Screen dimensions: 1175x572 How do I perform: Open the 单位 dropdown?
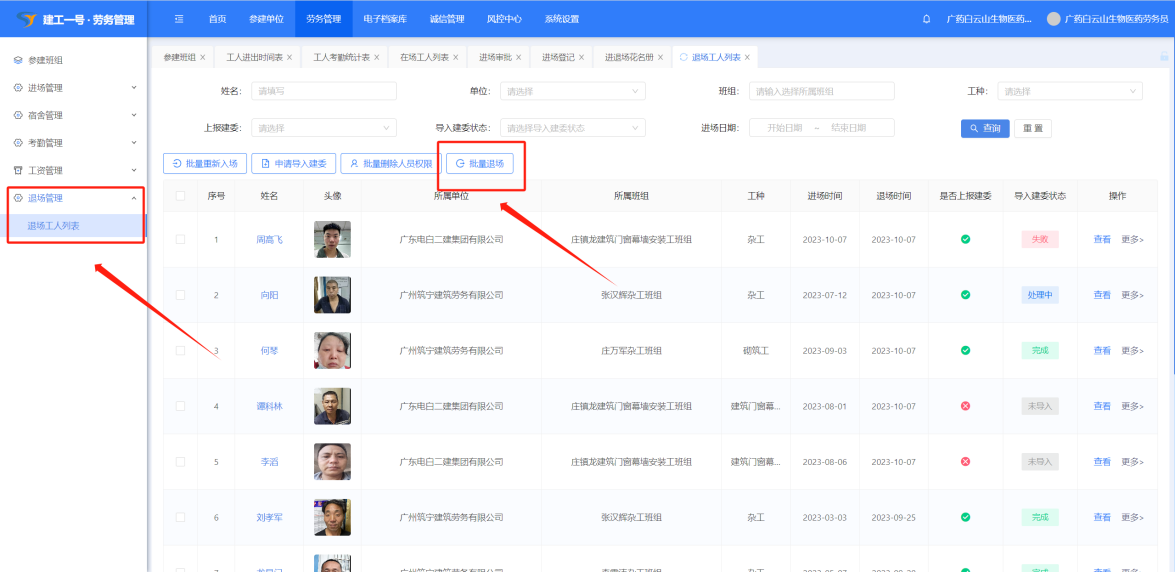pyautogui.click(x=571, y=91)
